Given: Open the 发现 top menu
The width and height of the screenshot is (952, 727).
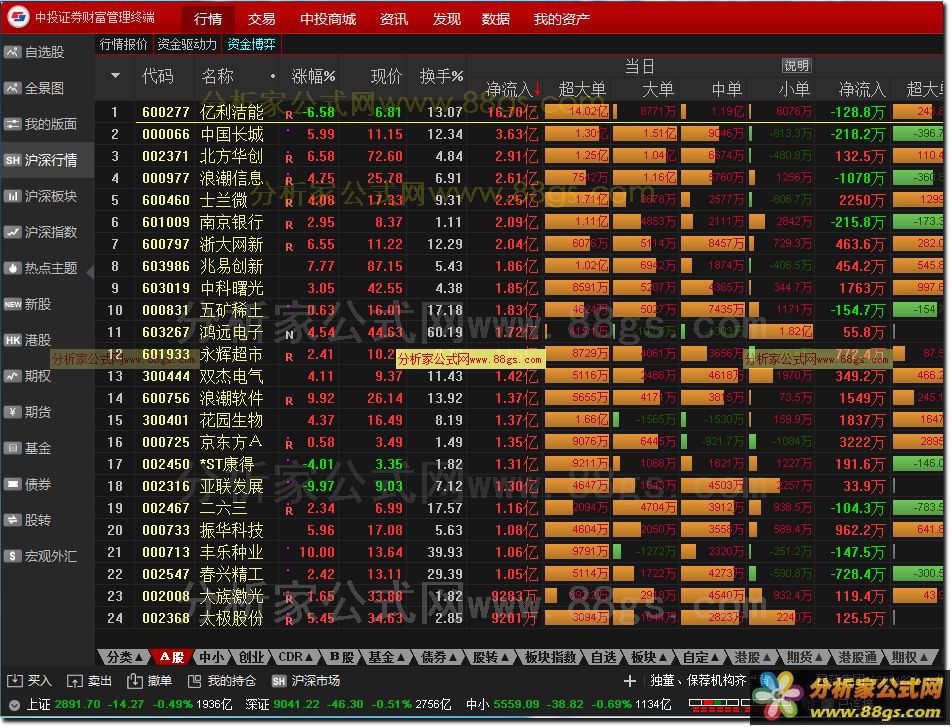Looking at the screenshot, I should click(x=446, y=19).
